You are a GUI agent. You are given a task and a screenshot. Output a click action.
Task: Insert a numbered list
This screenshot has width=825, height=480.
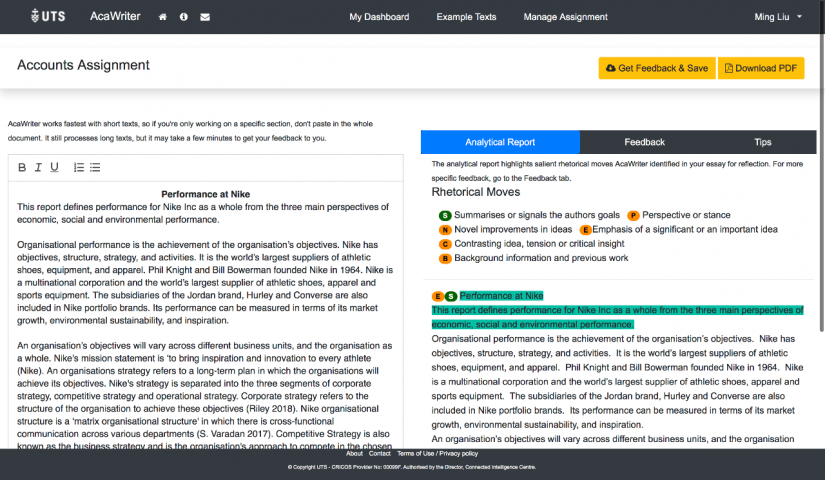tap(79, 167)
